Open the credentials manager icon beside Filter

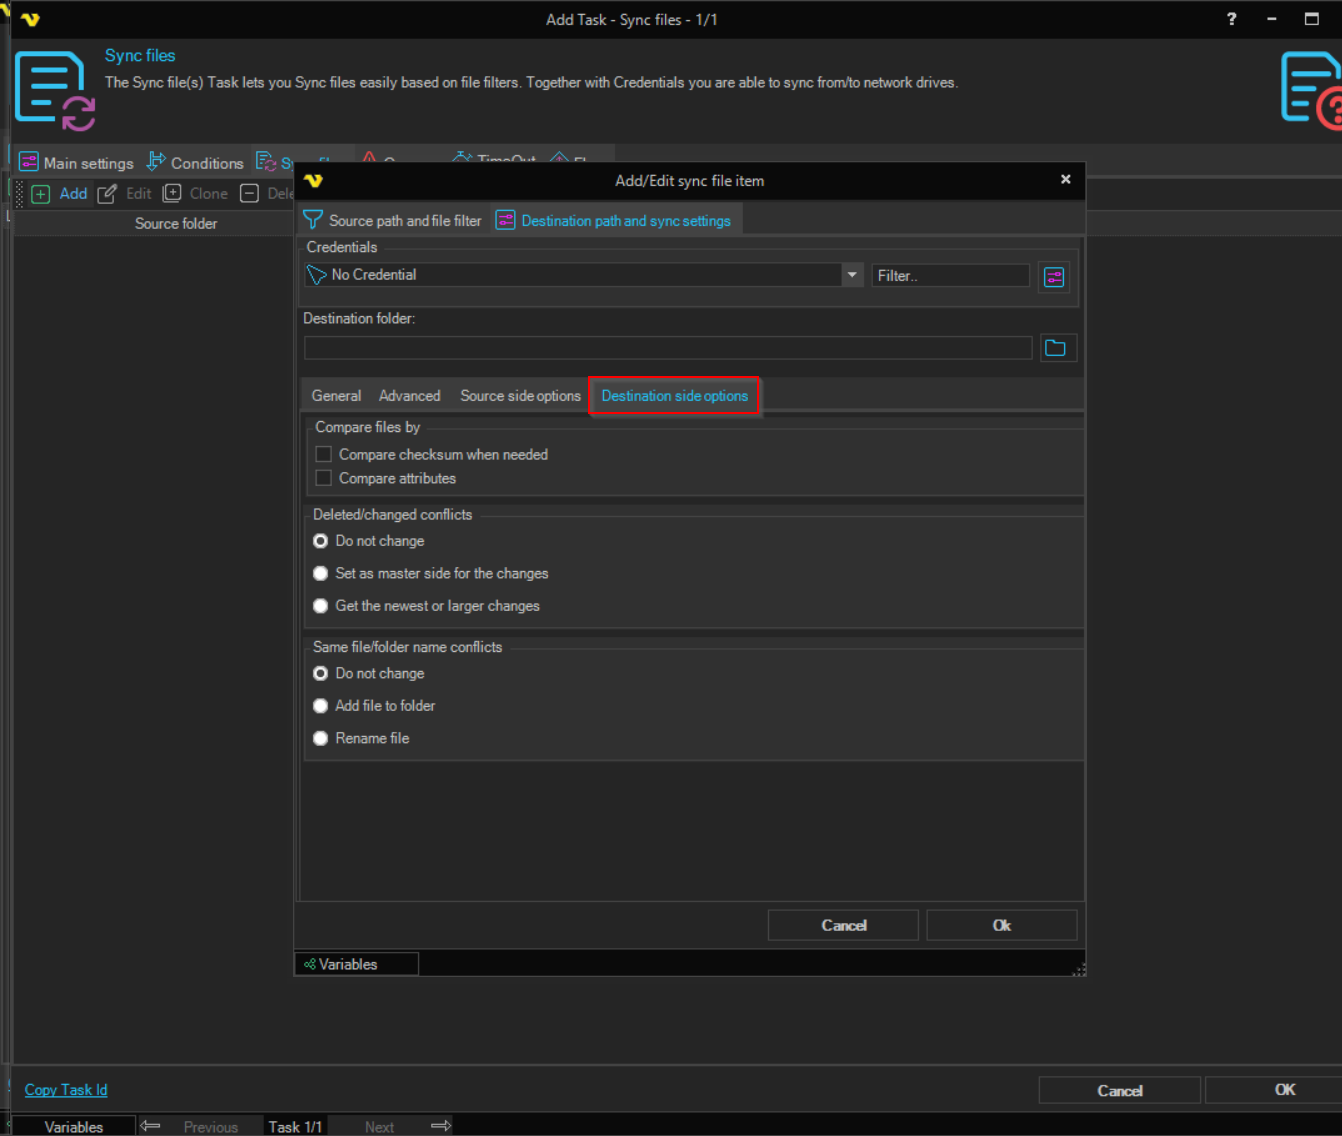click(x=1053, y=277)
